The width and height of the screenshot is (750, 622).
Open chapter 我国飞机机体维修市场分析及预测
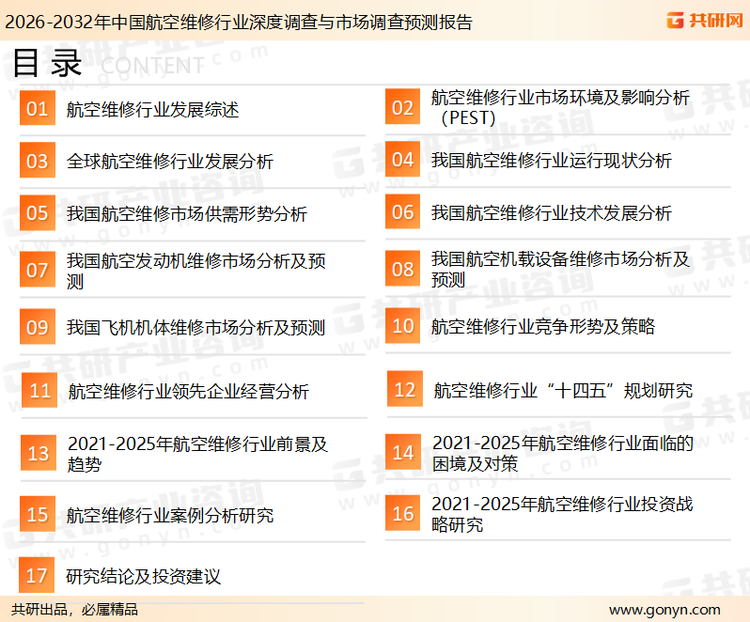click(x=196, y=328)
